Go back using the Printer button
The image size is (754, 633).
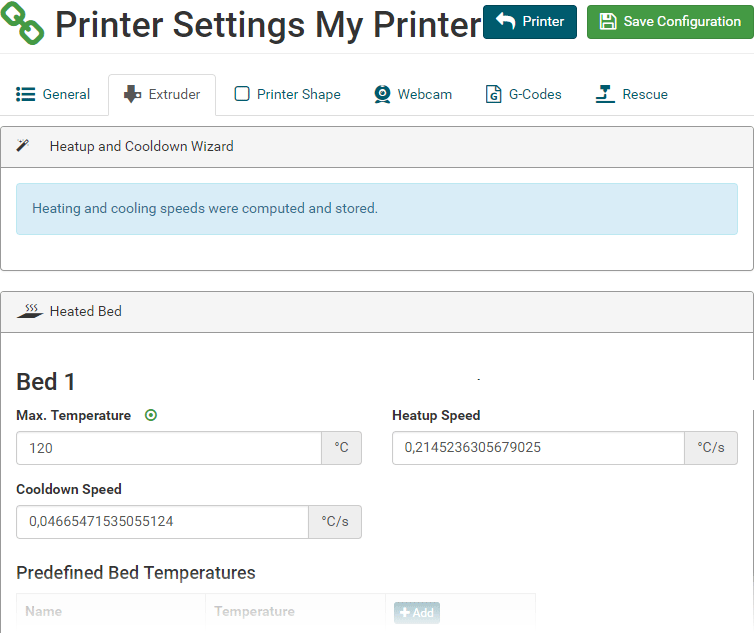tap(529, 22)
